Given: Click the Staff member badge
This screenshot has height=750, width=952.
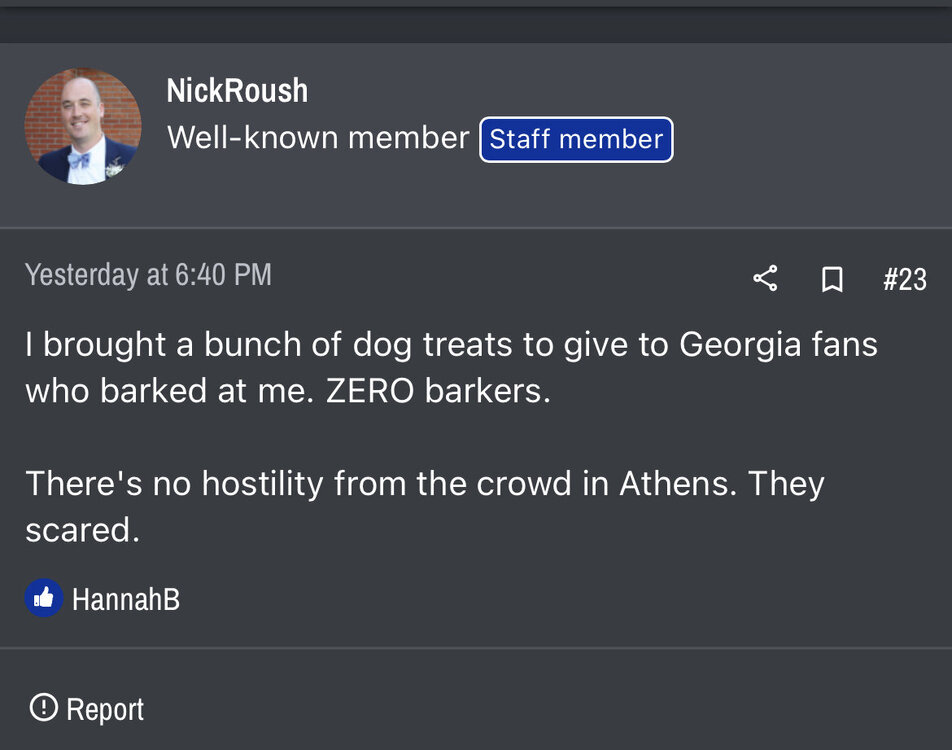Looking at the screenshot, I should point(576,139).
